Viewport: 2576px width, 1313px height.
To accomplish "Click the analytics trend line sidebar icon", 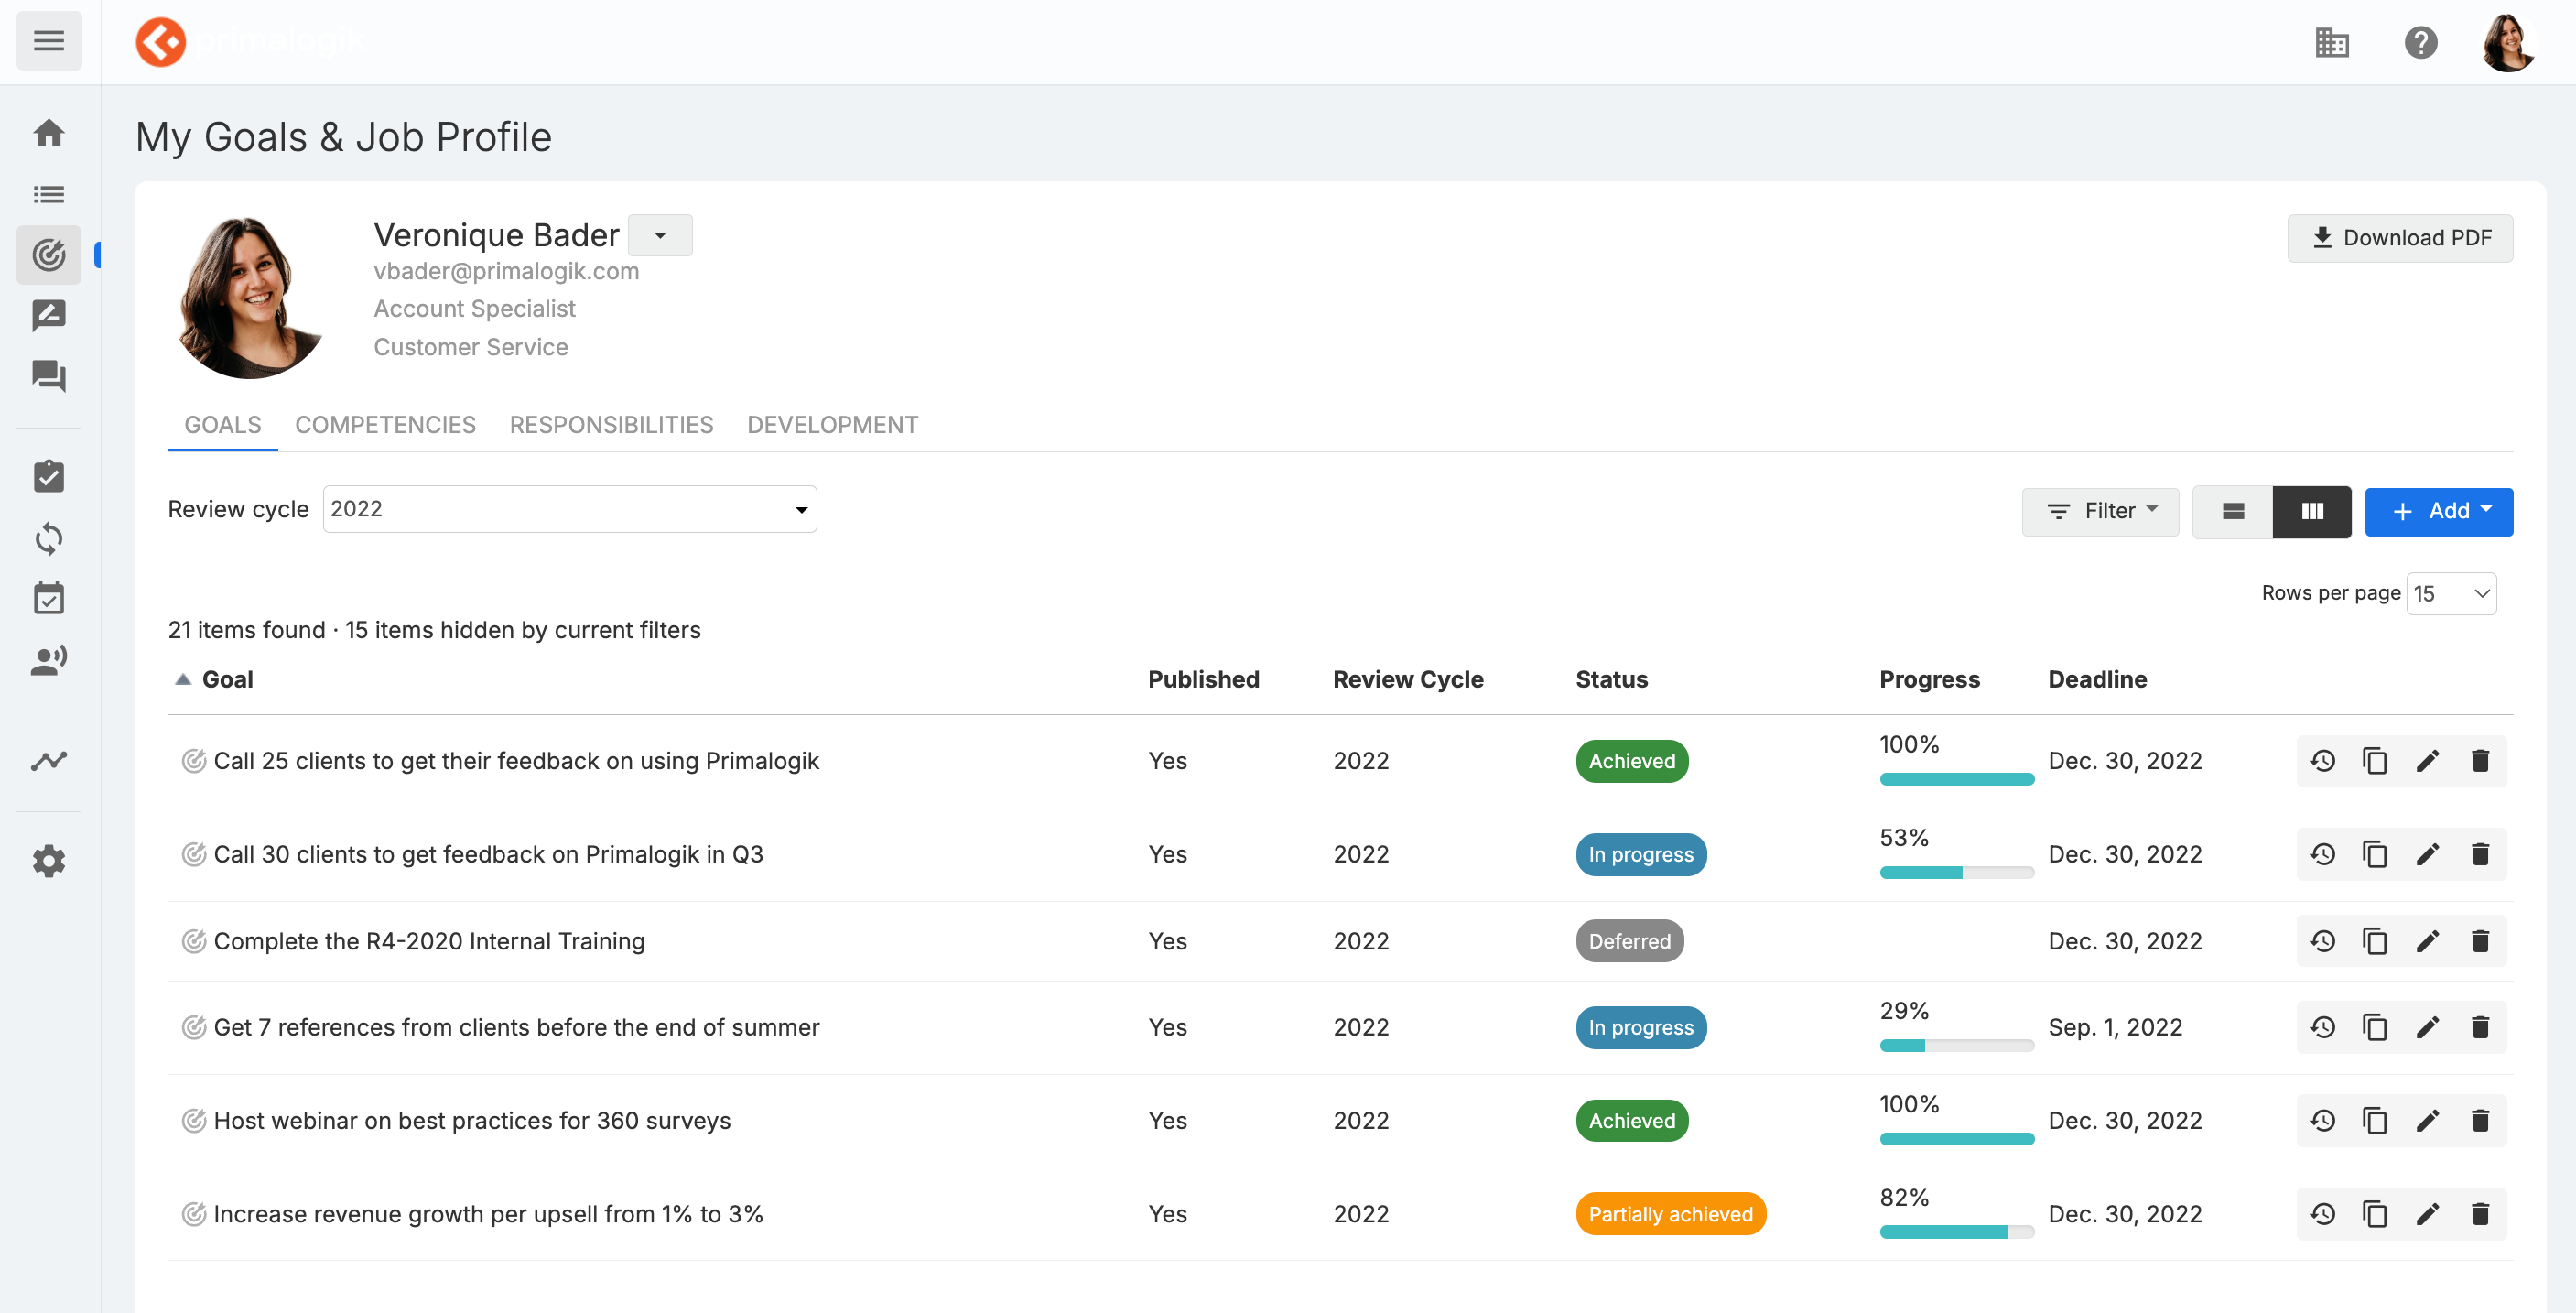I will click(48, 761).
